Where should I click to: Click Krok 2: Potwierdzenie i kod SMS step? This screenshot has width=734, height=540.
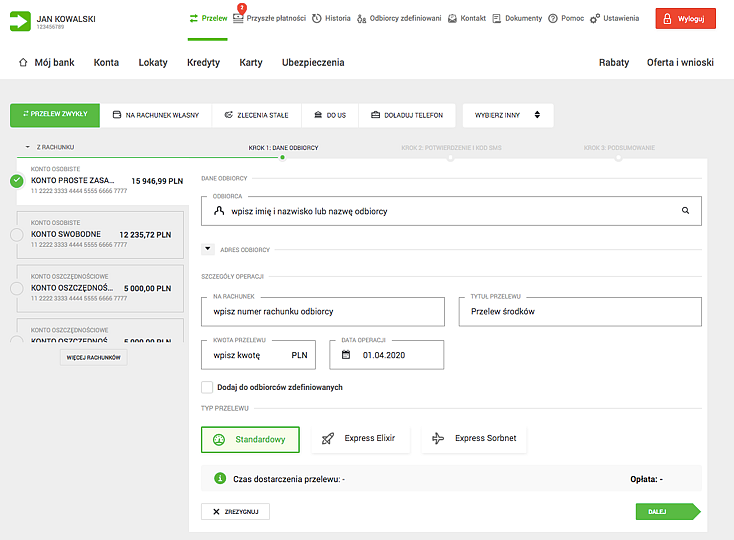tap(451, 148)
